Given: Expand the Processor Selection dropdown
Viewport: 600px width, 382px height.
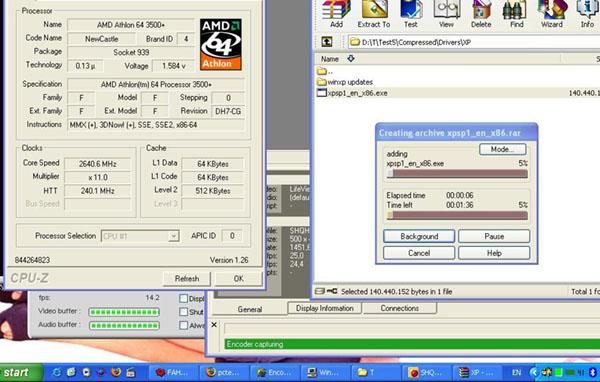Looking at the screenshot, I should [x=173, y=236].
